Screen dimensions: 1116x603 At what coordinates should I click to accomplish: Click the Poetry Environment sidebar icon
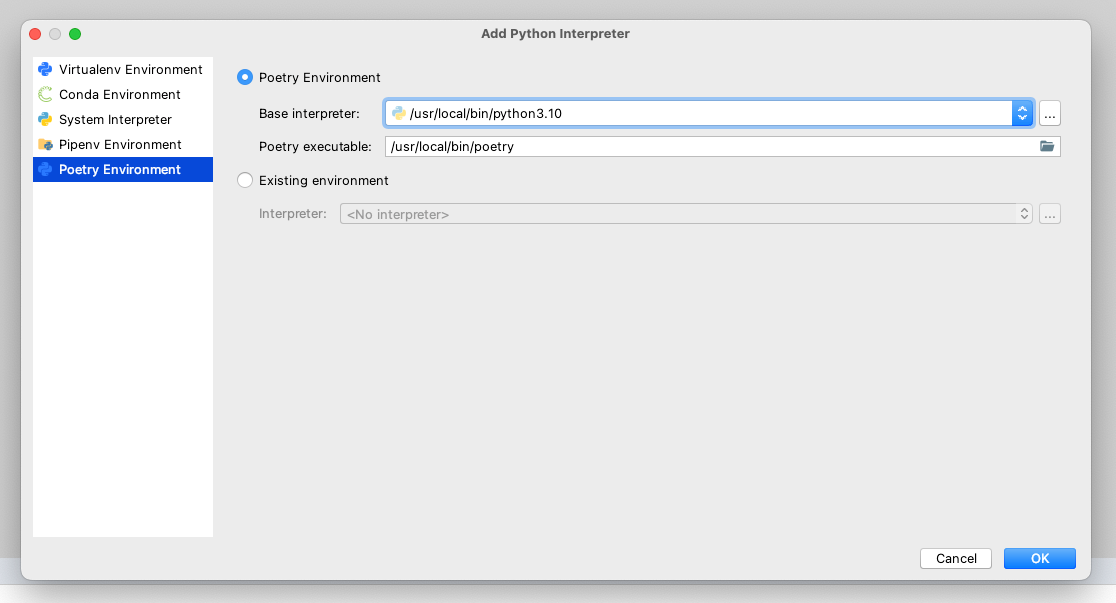[x=45, y=170]
